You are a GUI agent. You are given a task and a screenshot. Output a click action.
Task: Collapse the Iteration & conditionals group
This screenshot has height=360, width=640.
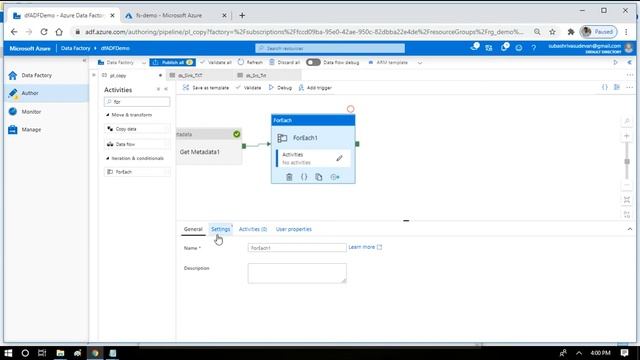click(107, 158)
